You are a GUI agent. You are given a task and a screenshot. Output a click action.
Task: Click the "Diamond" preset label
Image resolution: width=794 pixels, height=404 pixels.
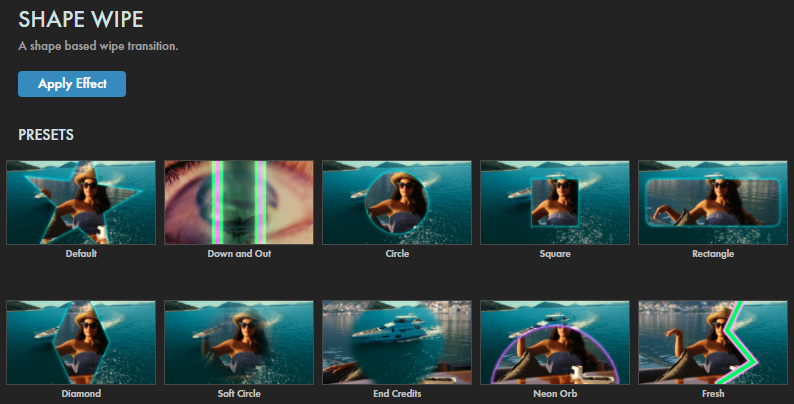(81, 393)
